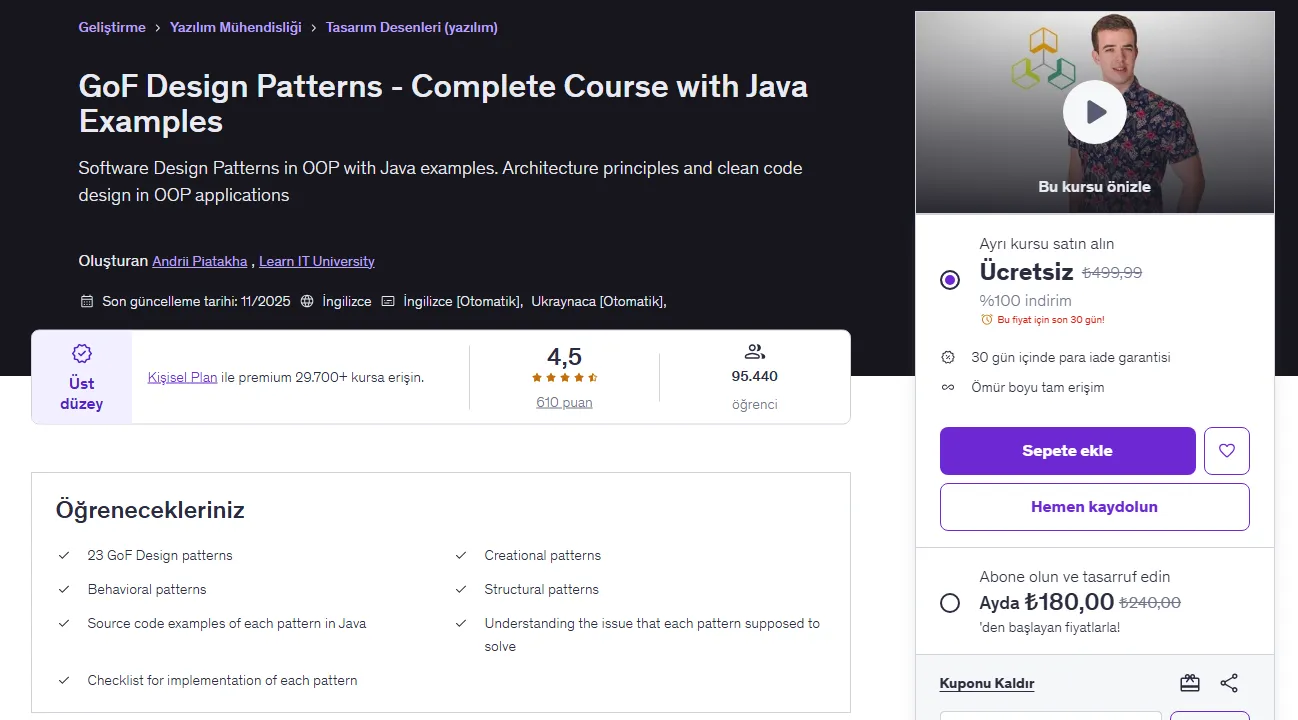Click the struck-through ₺240,00 price
The image size is (1298, 720).
pos(1150,603)
